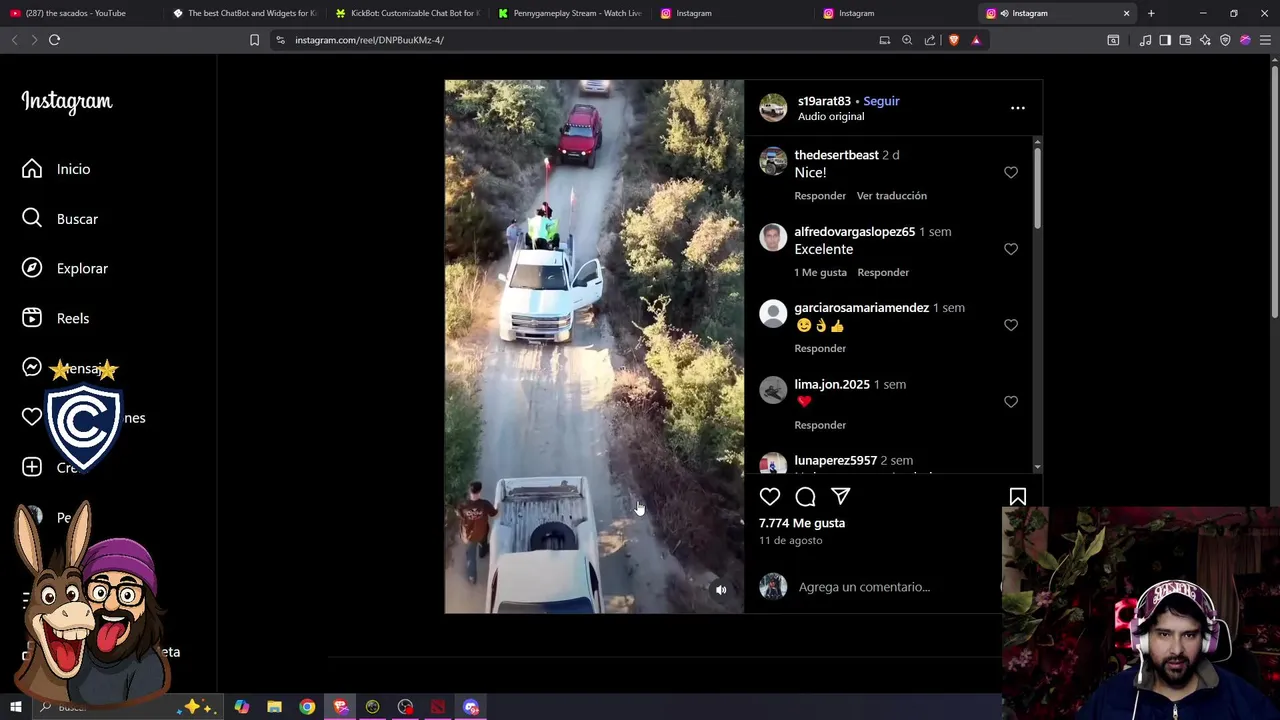Switch to the Pennygameplay Stream tab
Viewport: 1280px width, 720px height.
click(570, 13)
